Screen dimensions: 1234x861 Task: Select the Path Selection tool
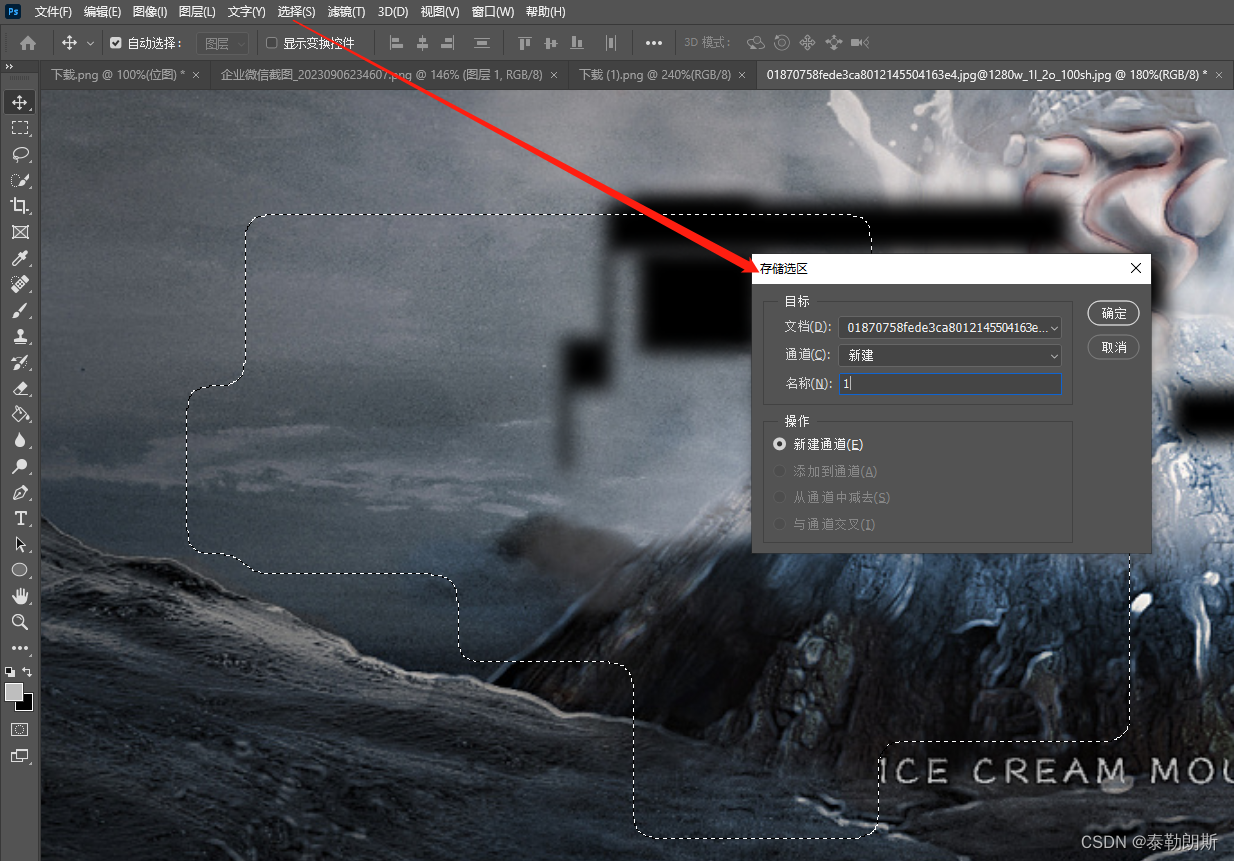(x=20, y=544)
